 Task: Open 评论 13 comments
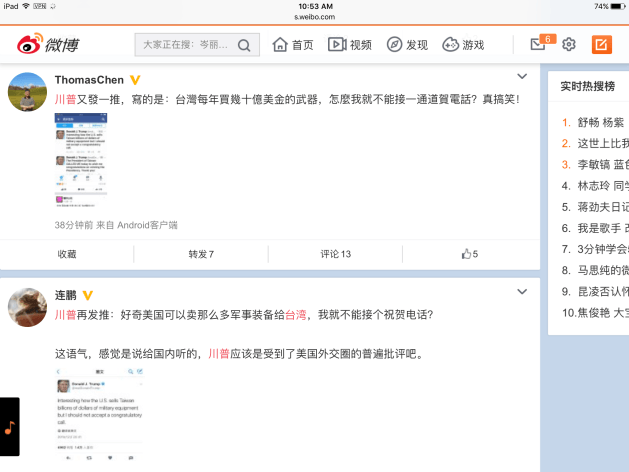(x=335, y=254)
